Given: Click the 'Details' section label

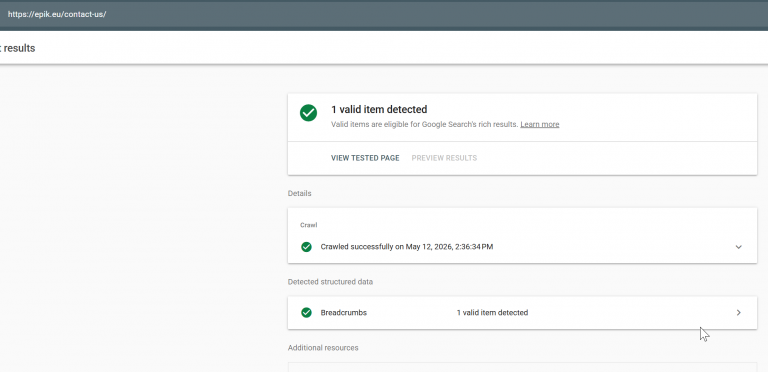Looking at the screenshot, I should click(x=299, y=193).
